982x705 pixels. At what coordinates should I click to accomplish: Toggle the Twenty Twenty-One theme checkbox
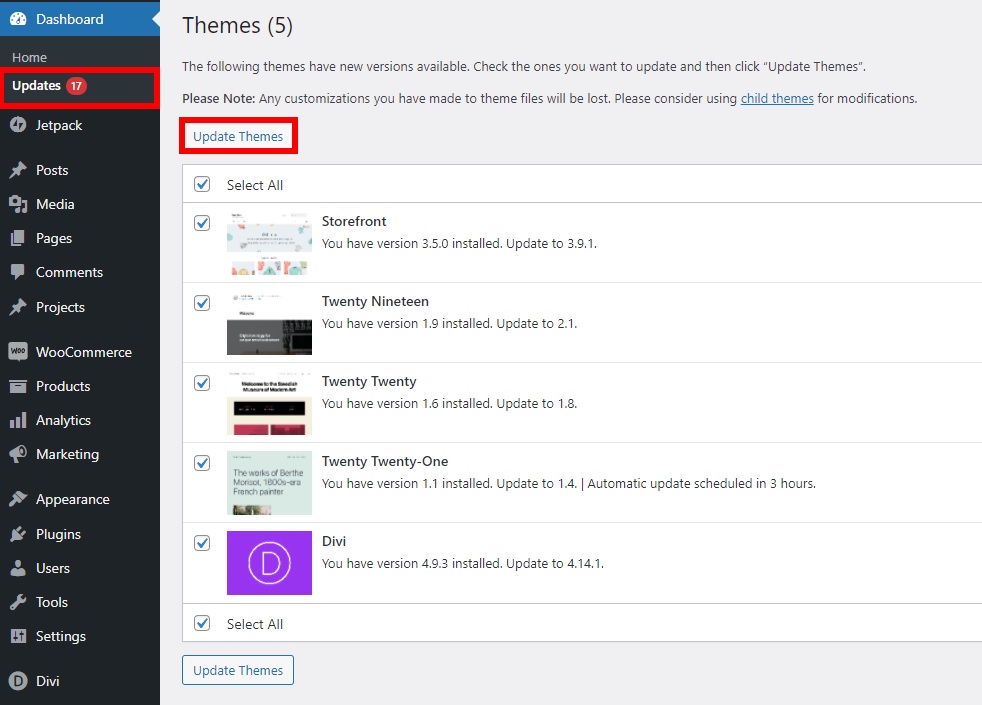pyautogui.click(x=202, y=463)
